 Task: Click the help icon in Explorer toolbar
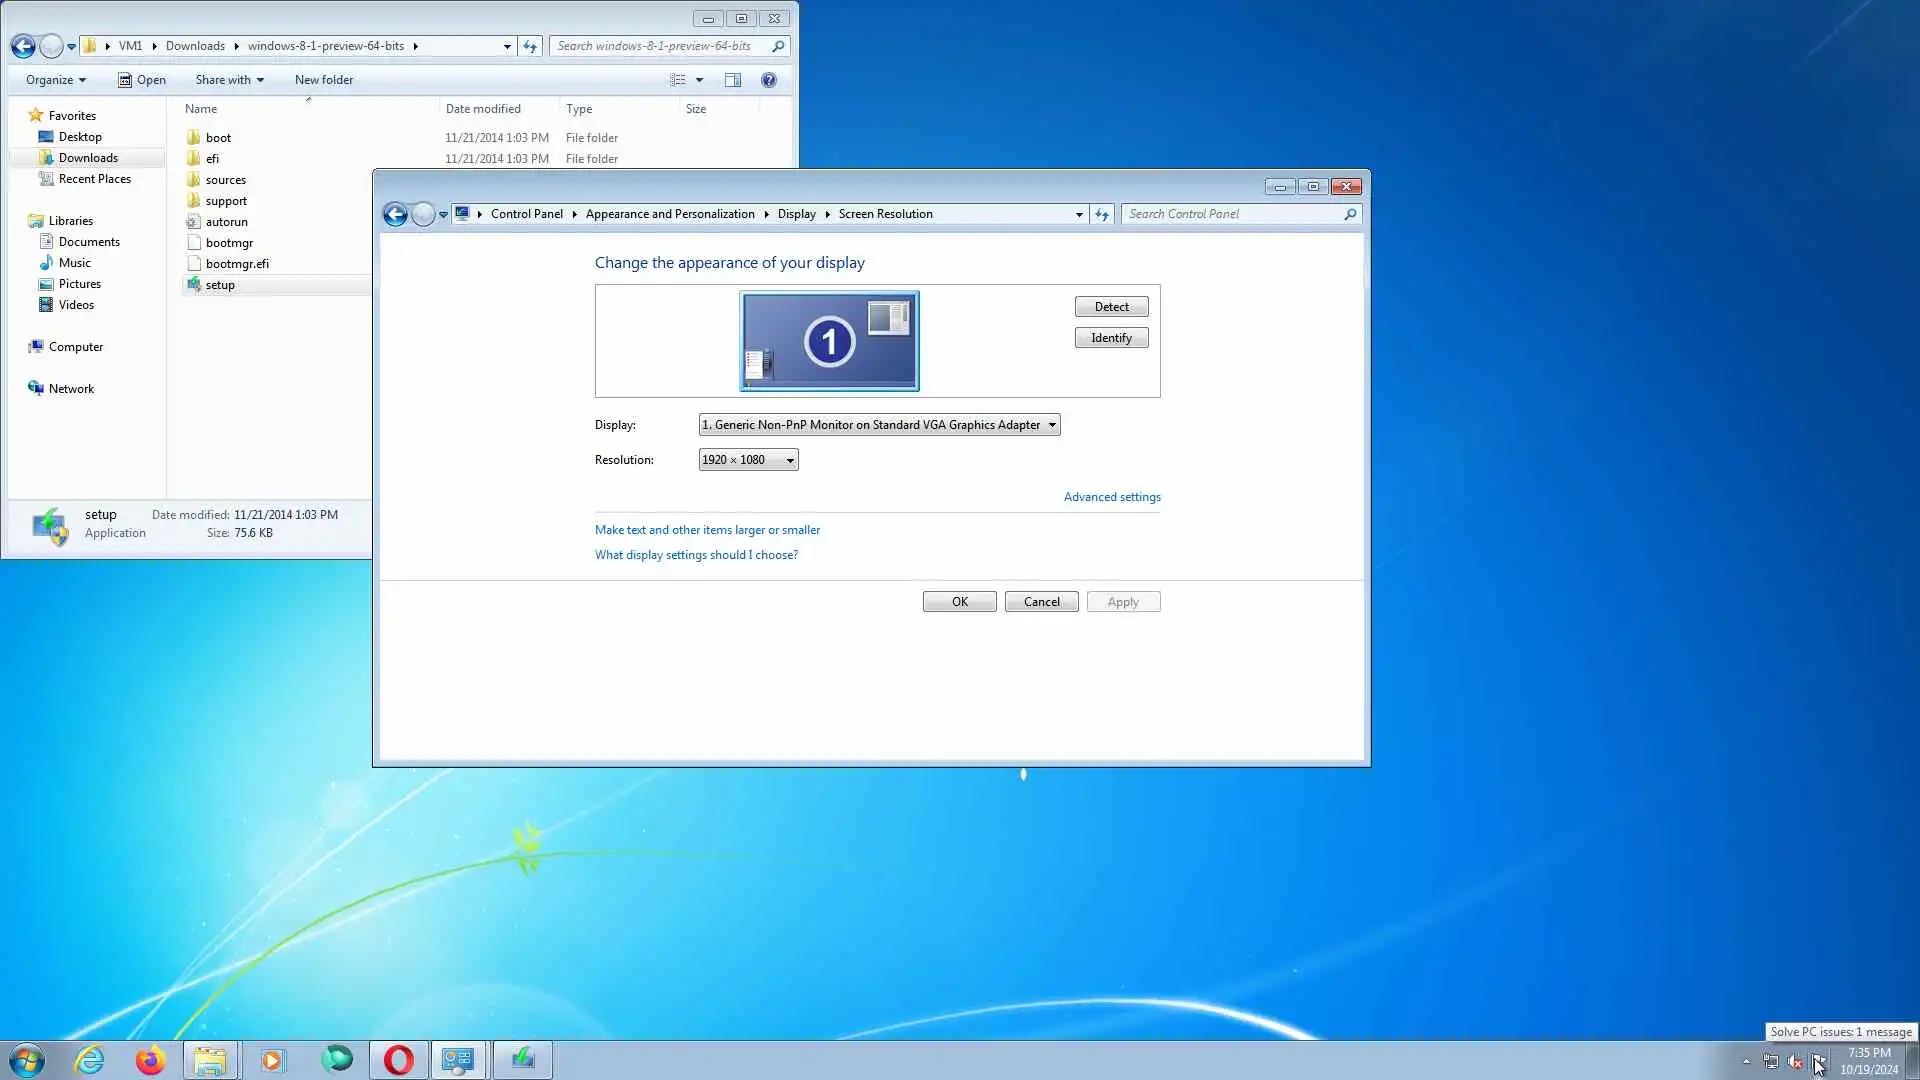click(768, 80)
